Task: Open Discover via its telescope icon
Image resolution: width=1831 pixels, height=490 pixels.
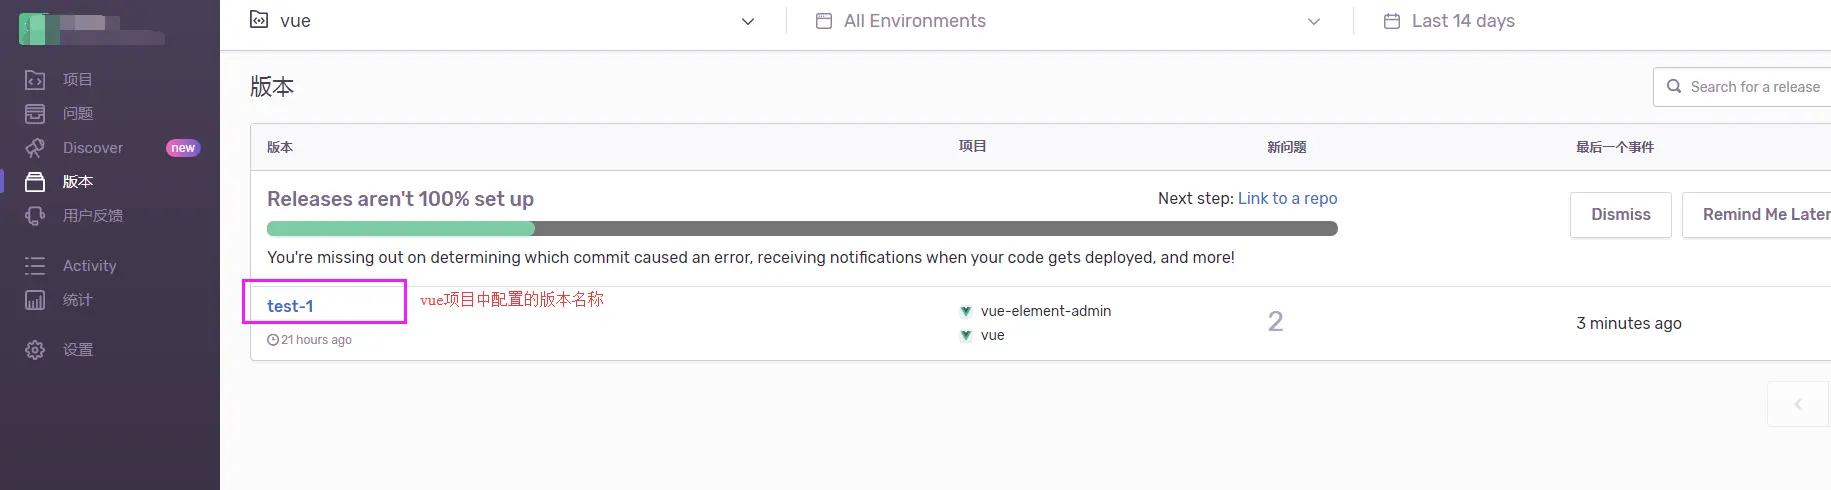Action: 35,148
